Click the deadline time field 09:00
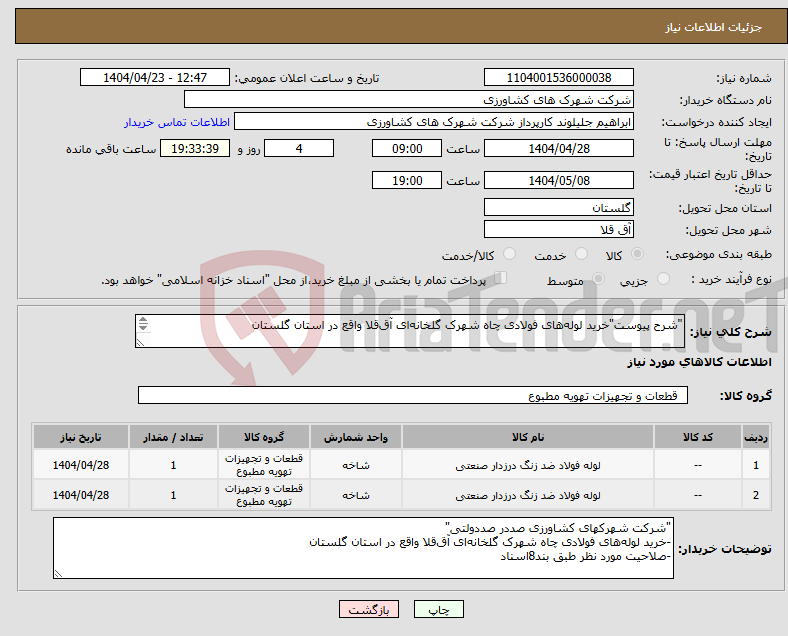 click(x=407, y=149)
